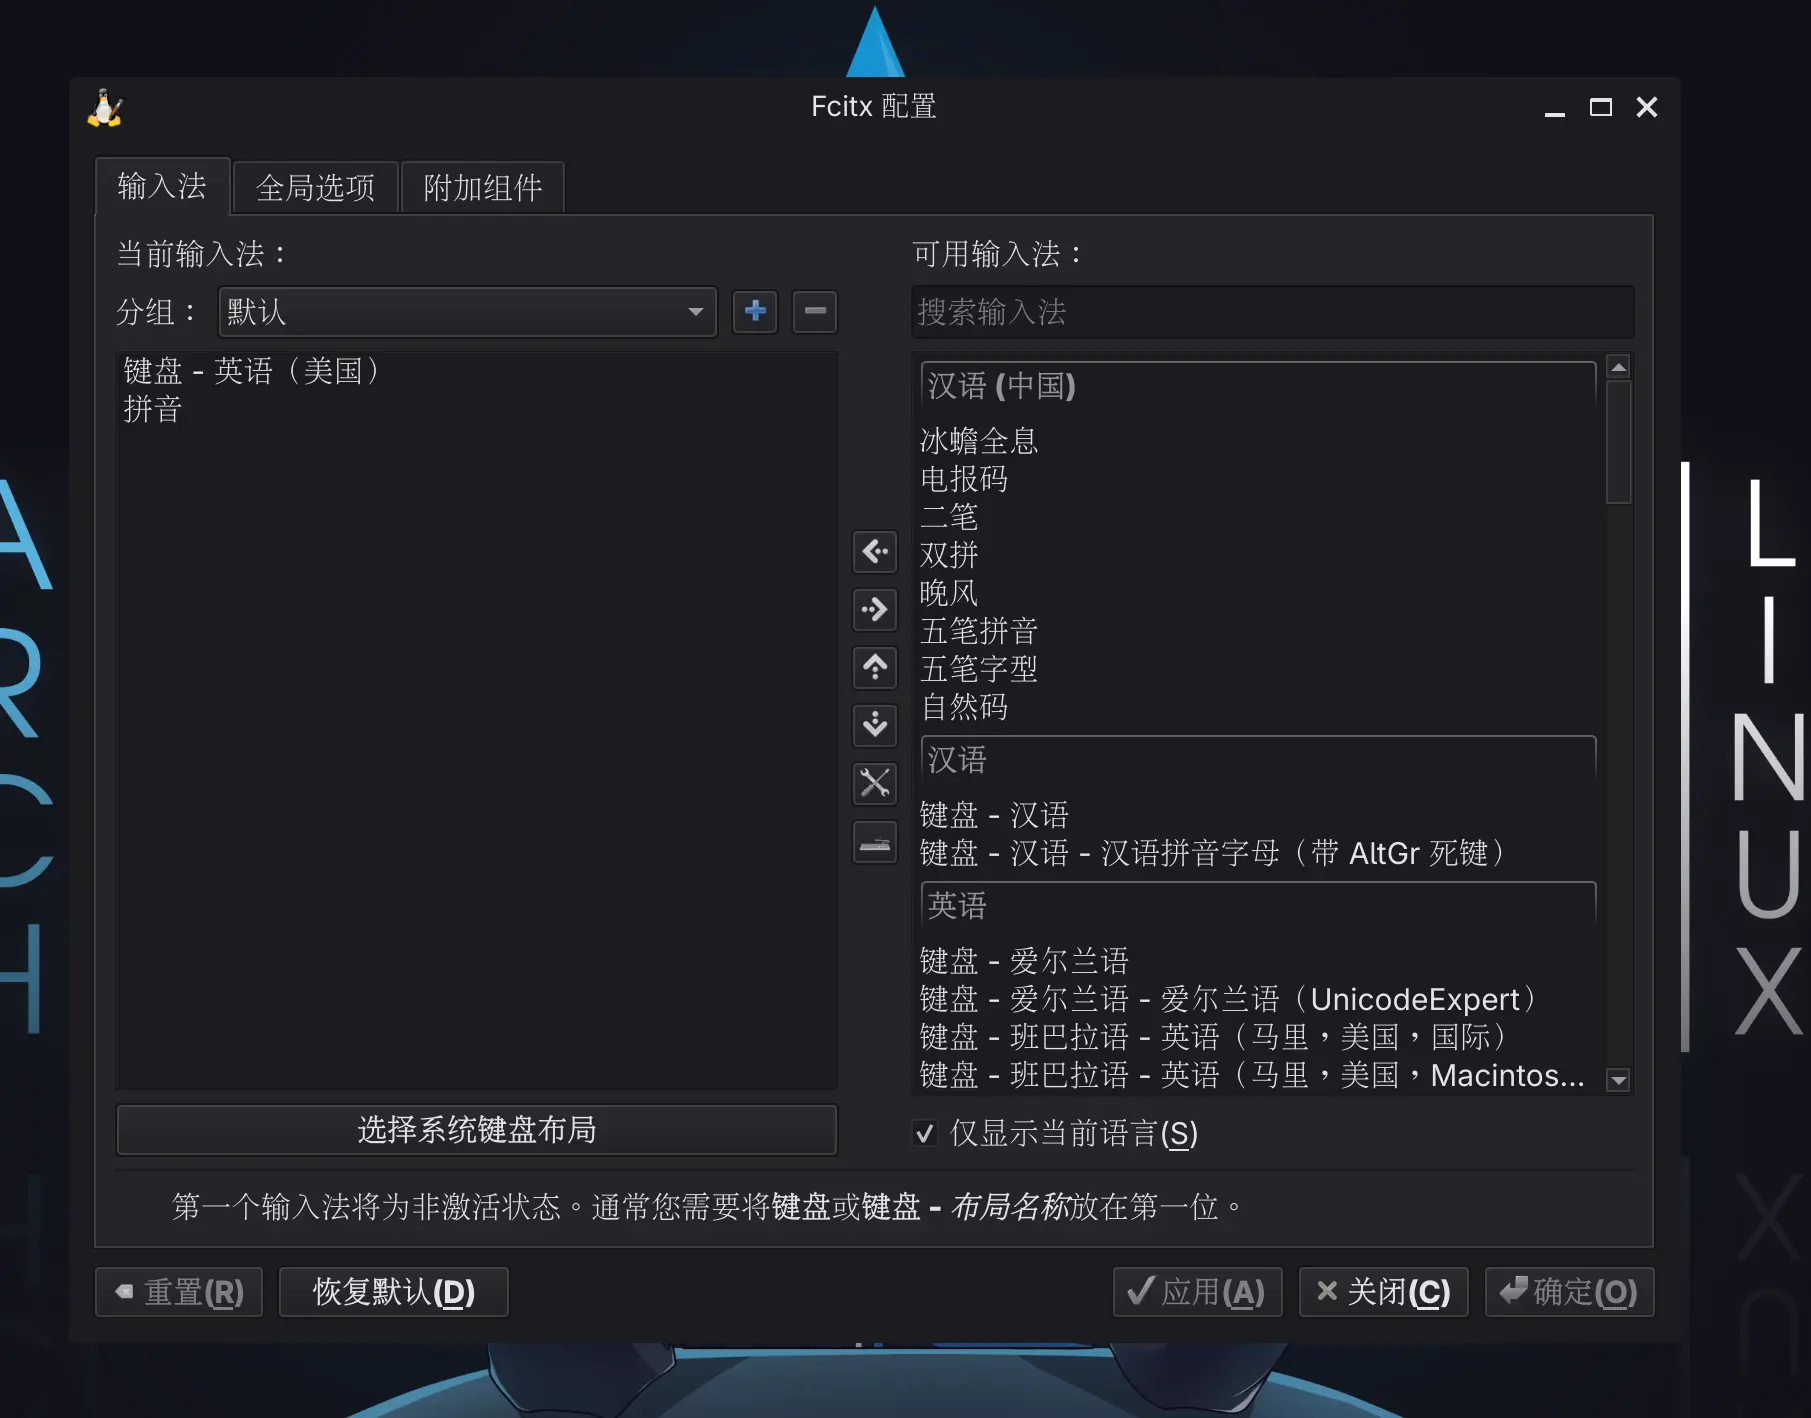The image size is (1811, 1418).
Task: Click the 应用 button
Action: [x=1197, y=1292]
